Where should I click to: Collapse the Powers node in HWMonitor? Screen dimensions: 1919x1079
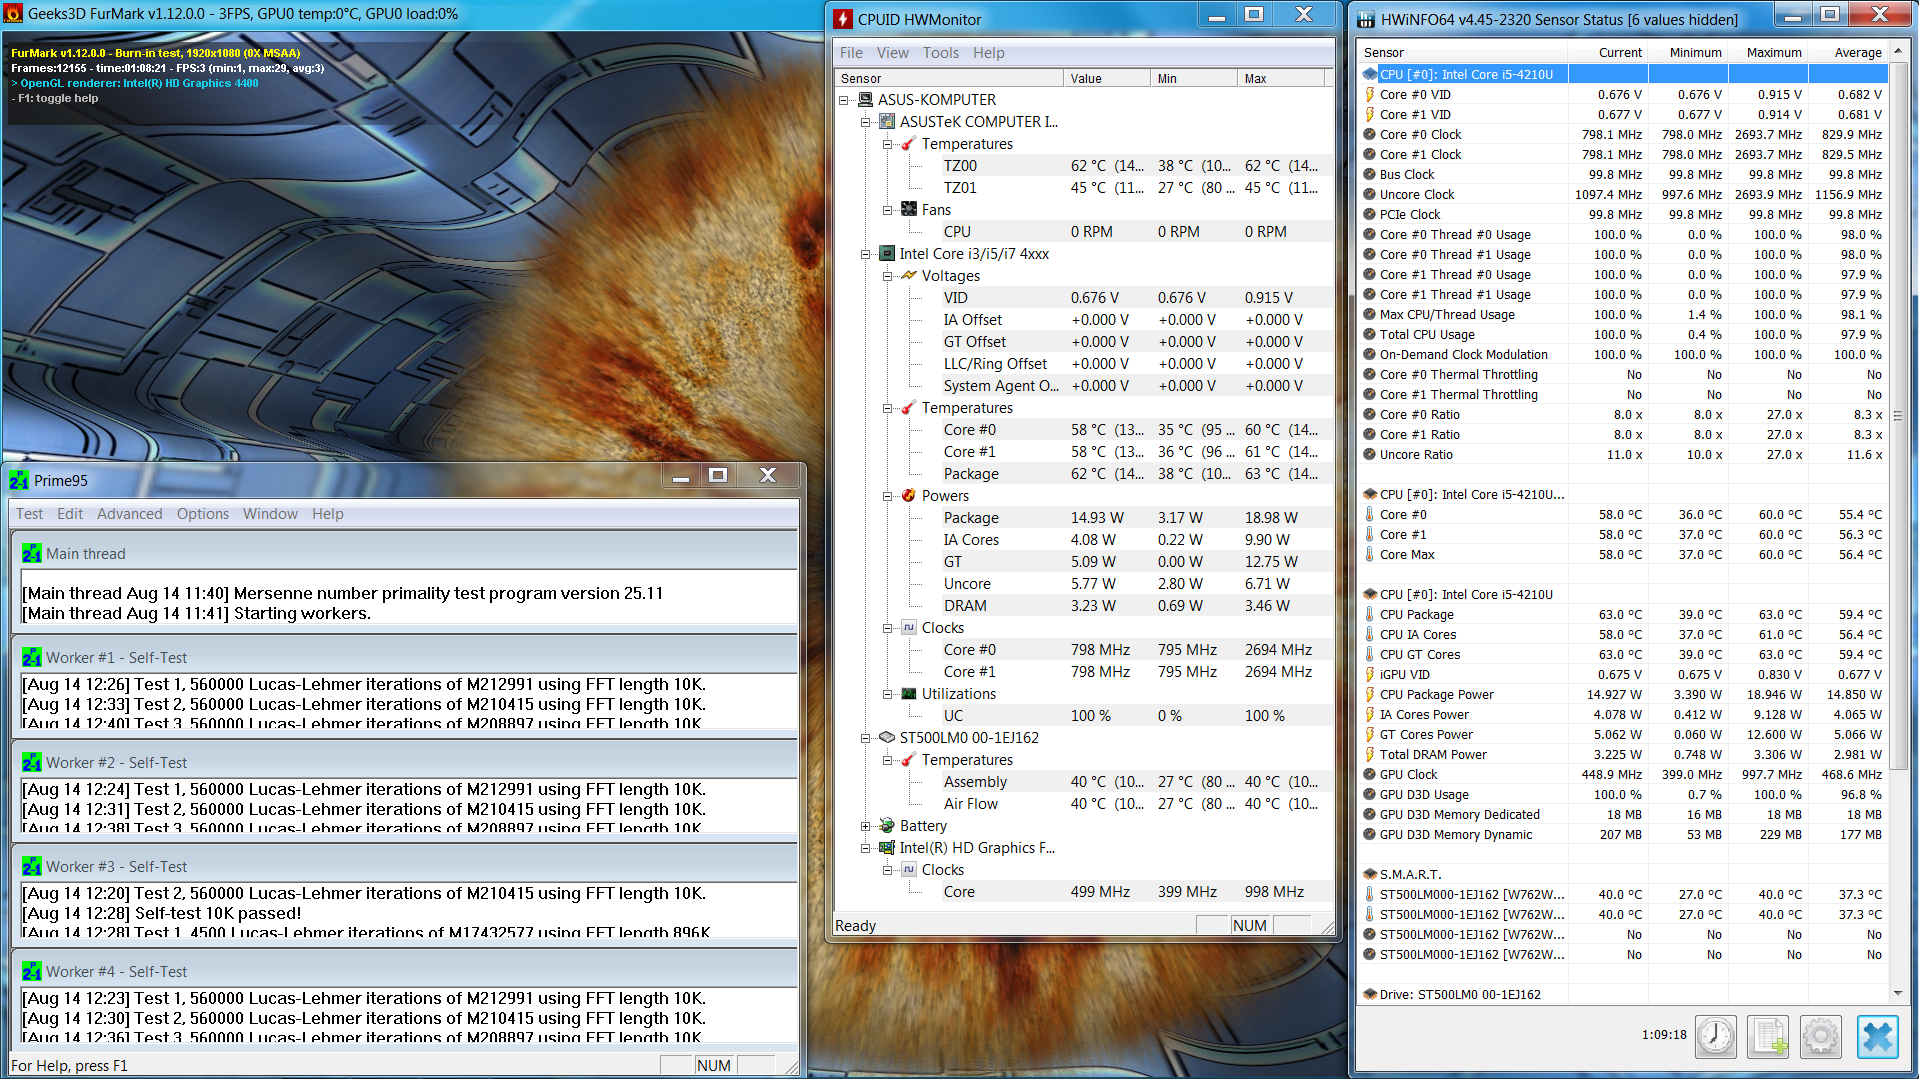(x=888, y=496)
